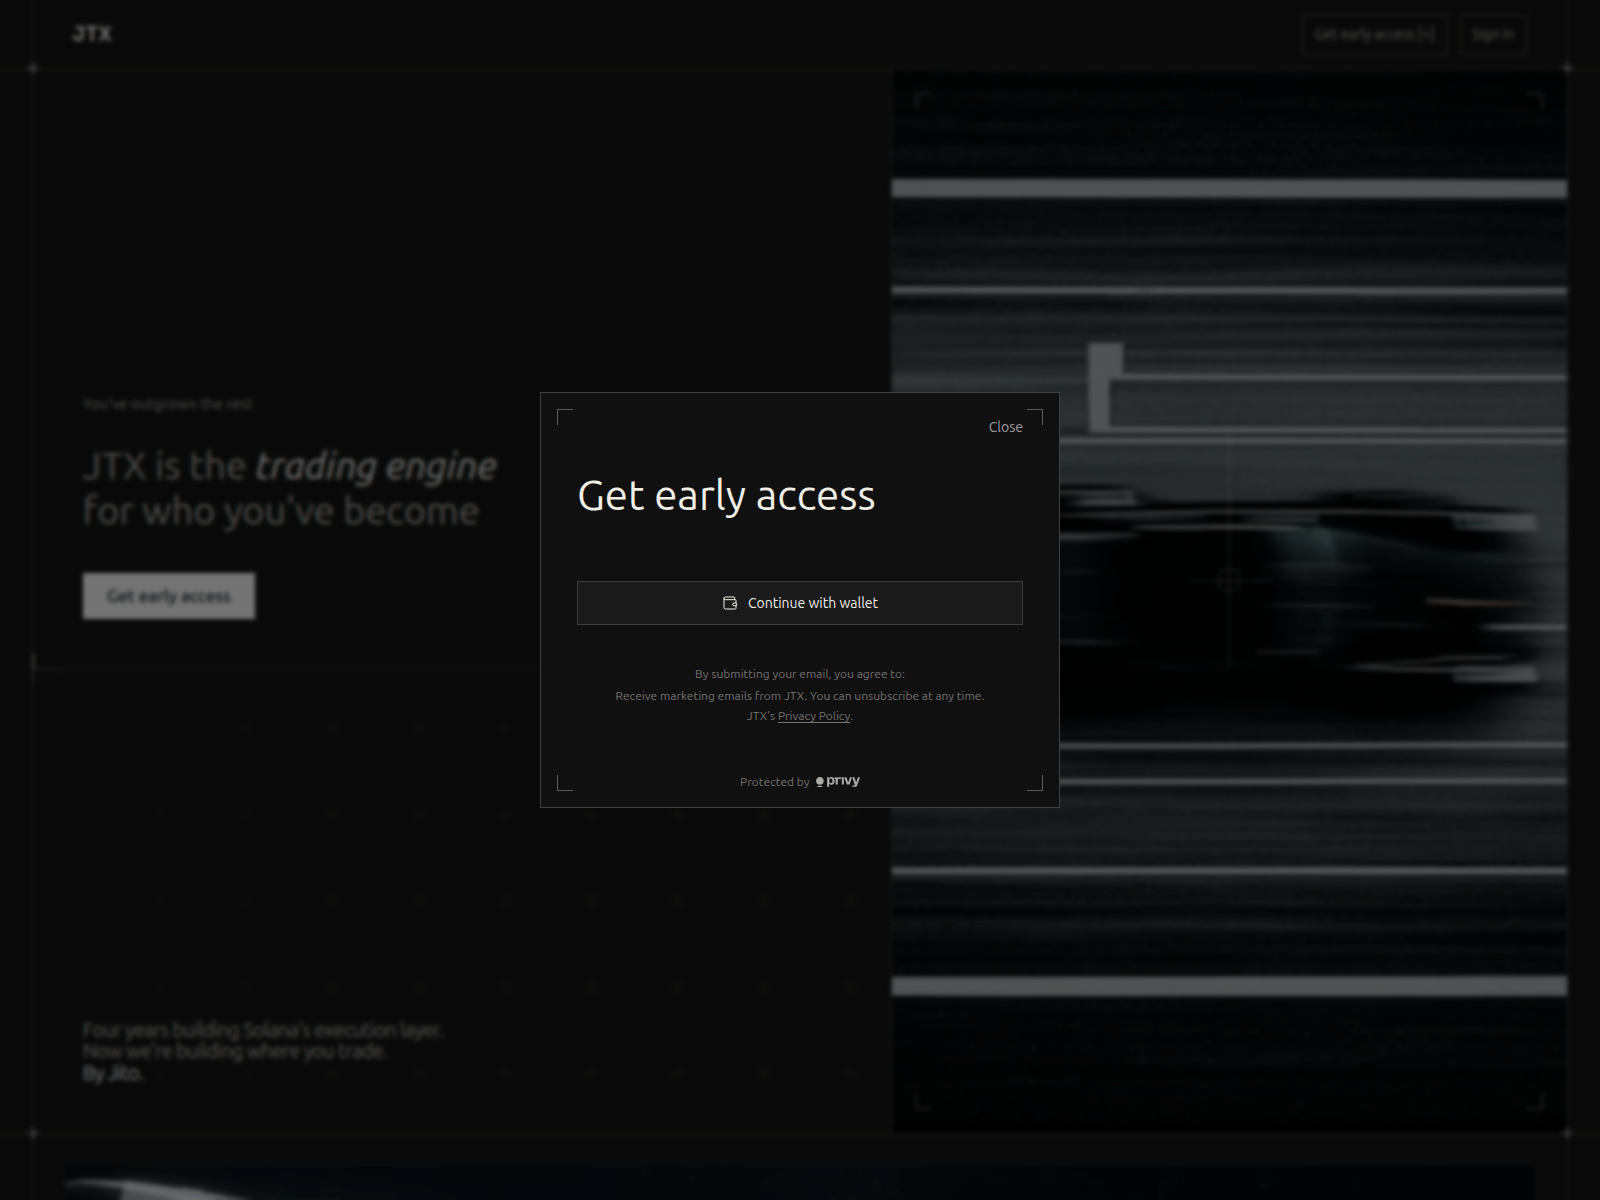The height and width of the screenshot is (1200, 1600).
Task: Click the blurred racing car image
Action: click(x=1229, y=601)
